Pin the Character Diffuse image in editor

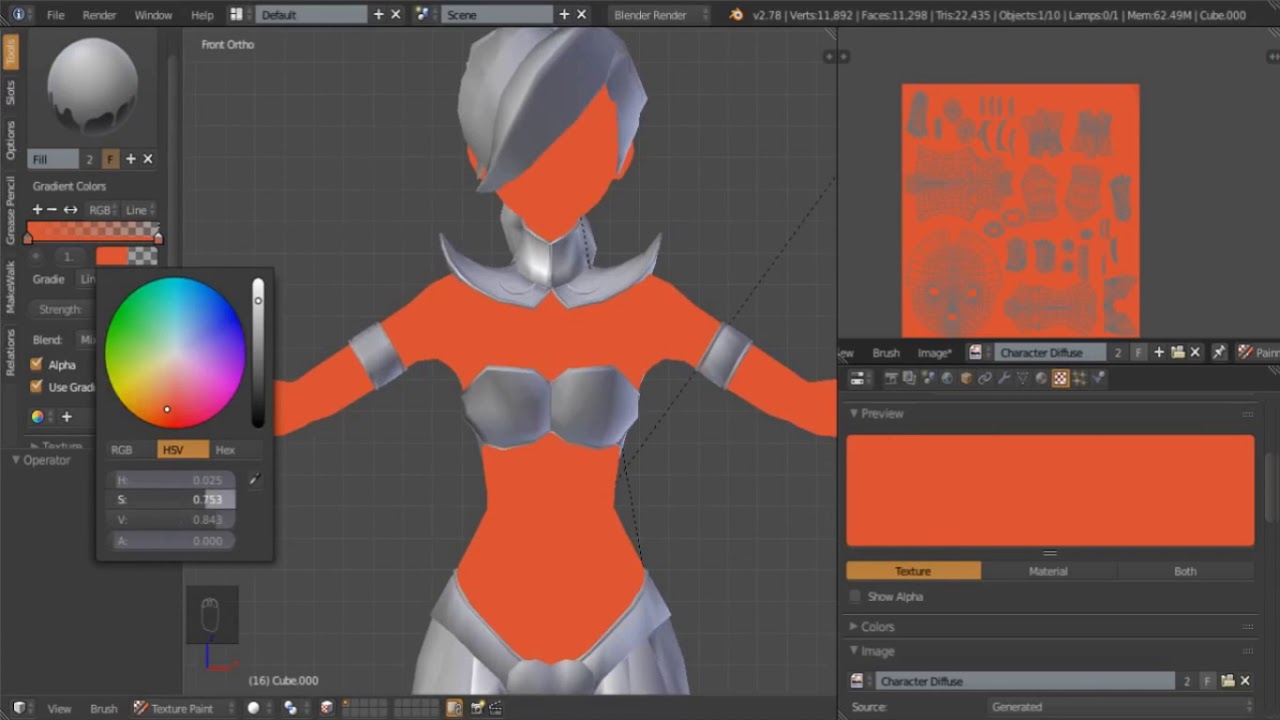click(x=1219, y=352)
